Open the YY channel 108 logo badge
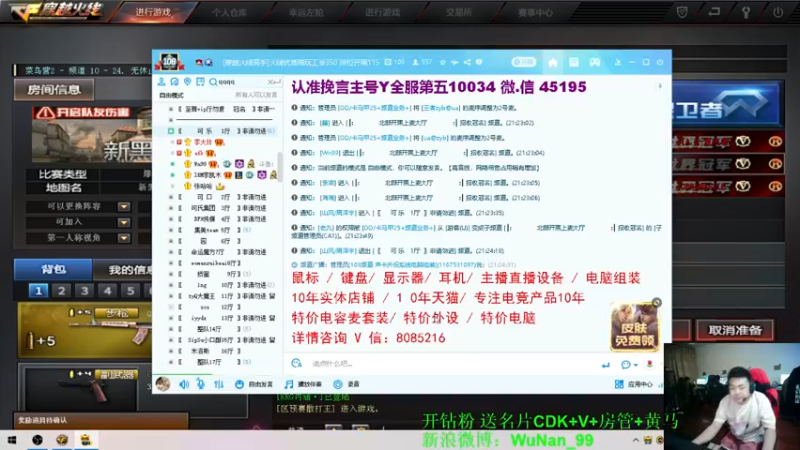Viewport: 800px width, 450px height. point(169,62)
